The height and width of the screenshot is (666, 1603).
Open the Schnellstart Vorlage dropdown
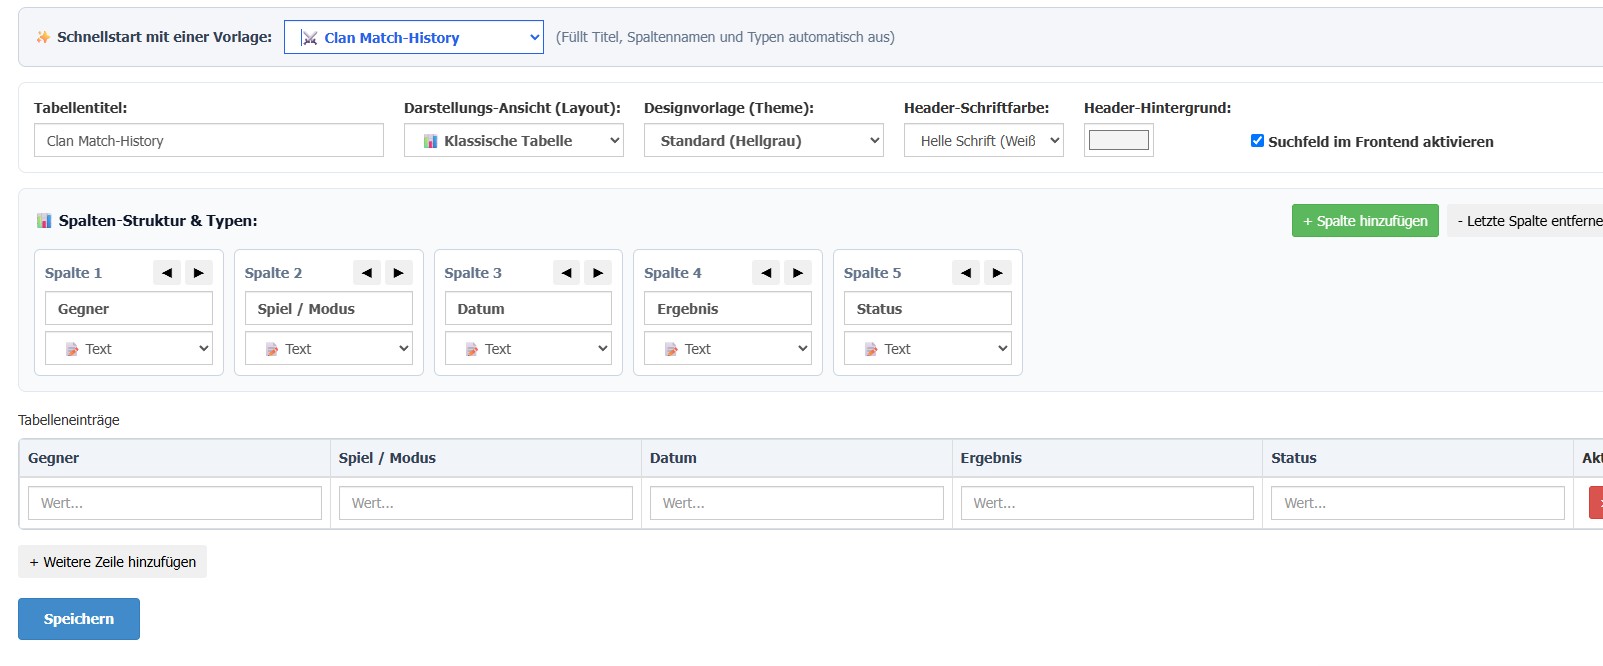(414, 37)
